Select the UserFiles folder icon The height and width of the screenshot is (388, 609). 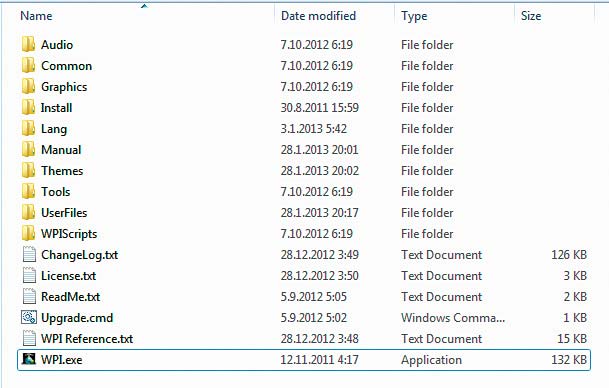coord(28,212)
